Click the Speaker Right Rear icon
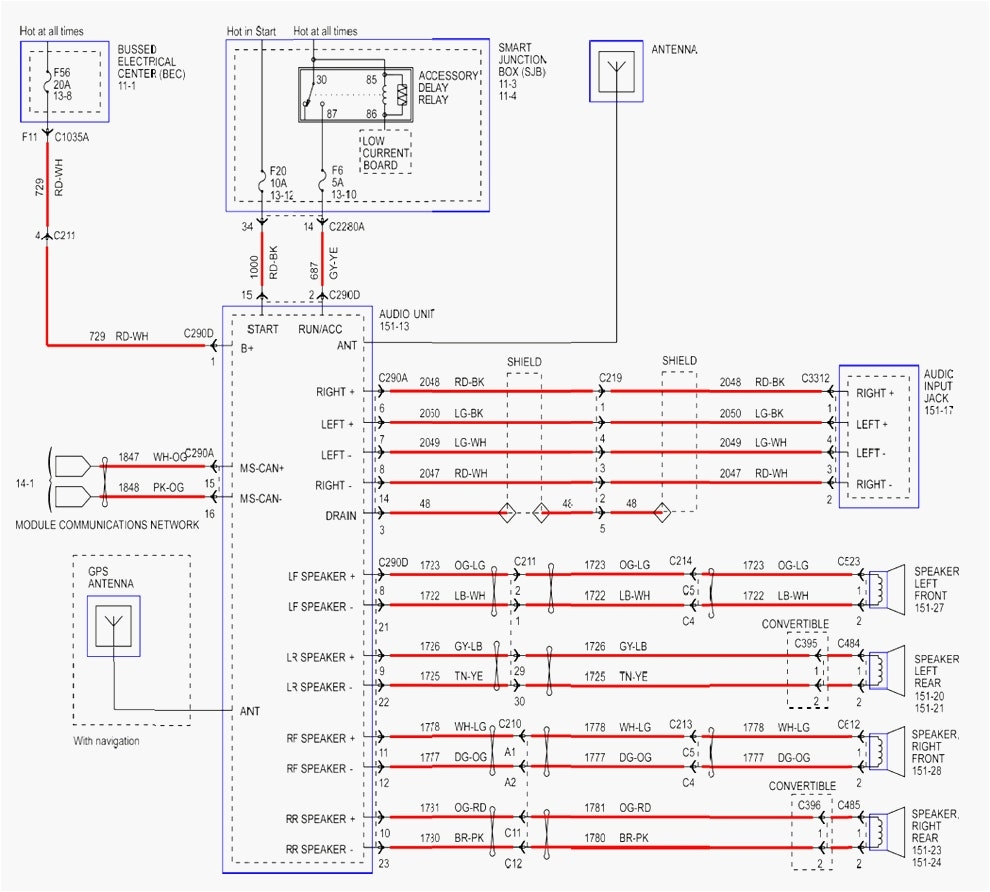This screenshot has height=892, width=990. coord(878,832)
